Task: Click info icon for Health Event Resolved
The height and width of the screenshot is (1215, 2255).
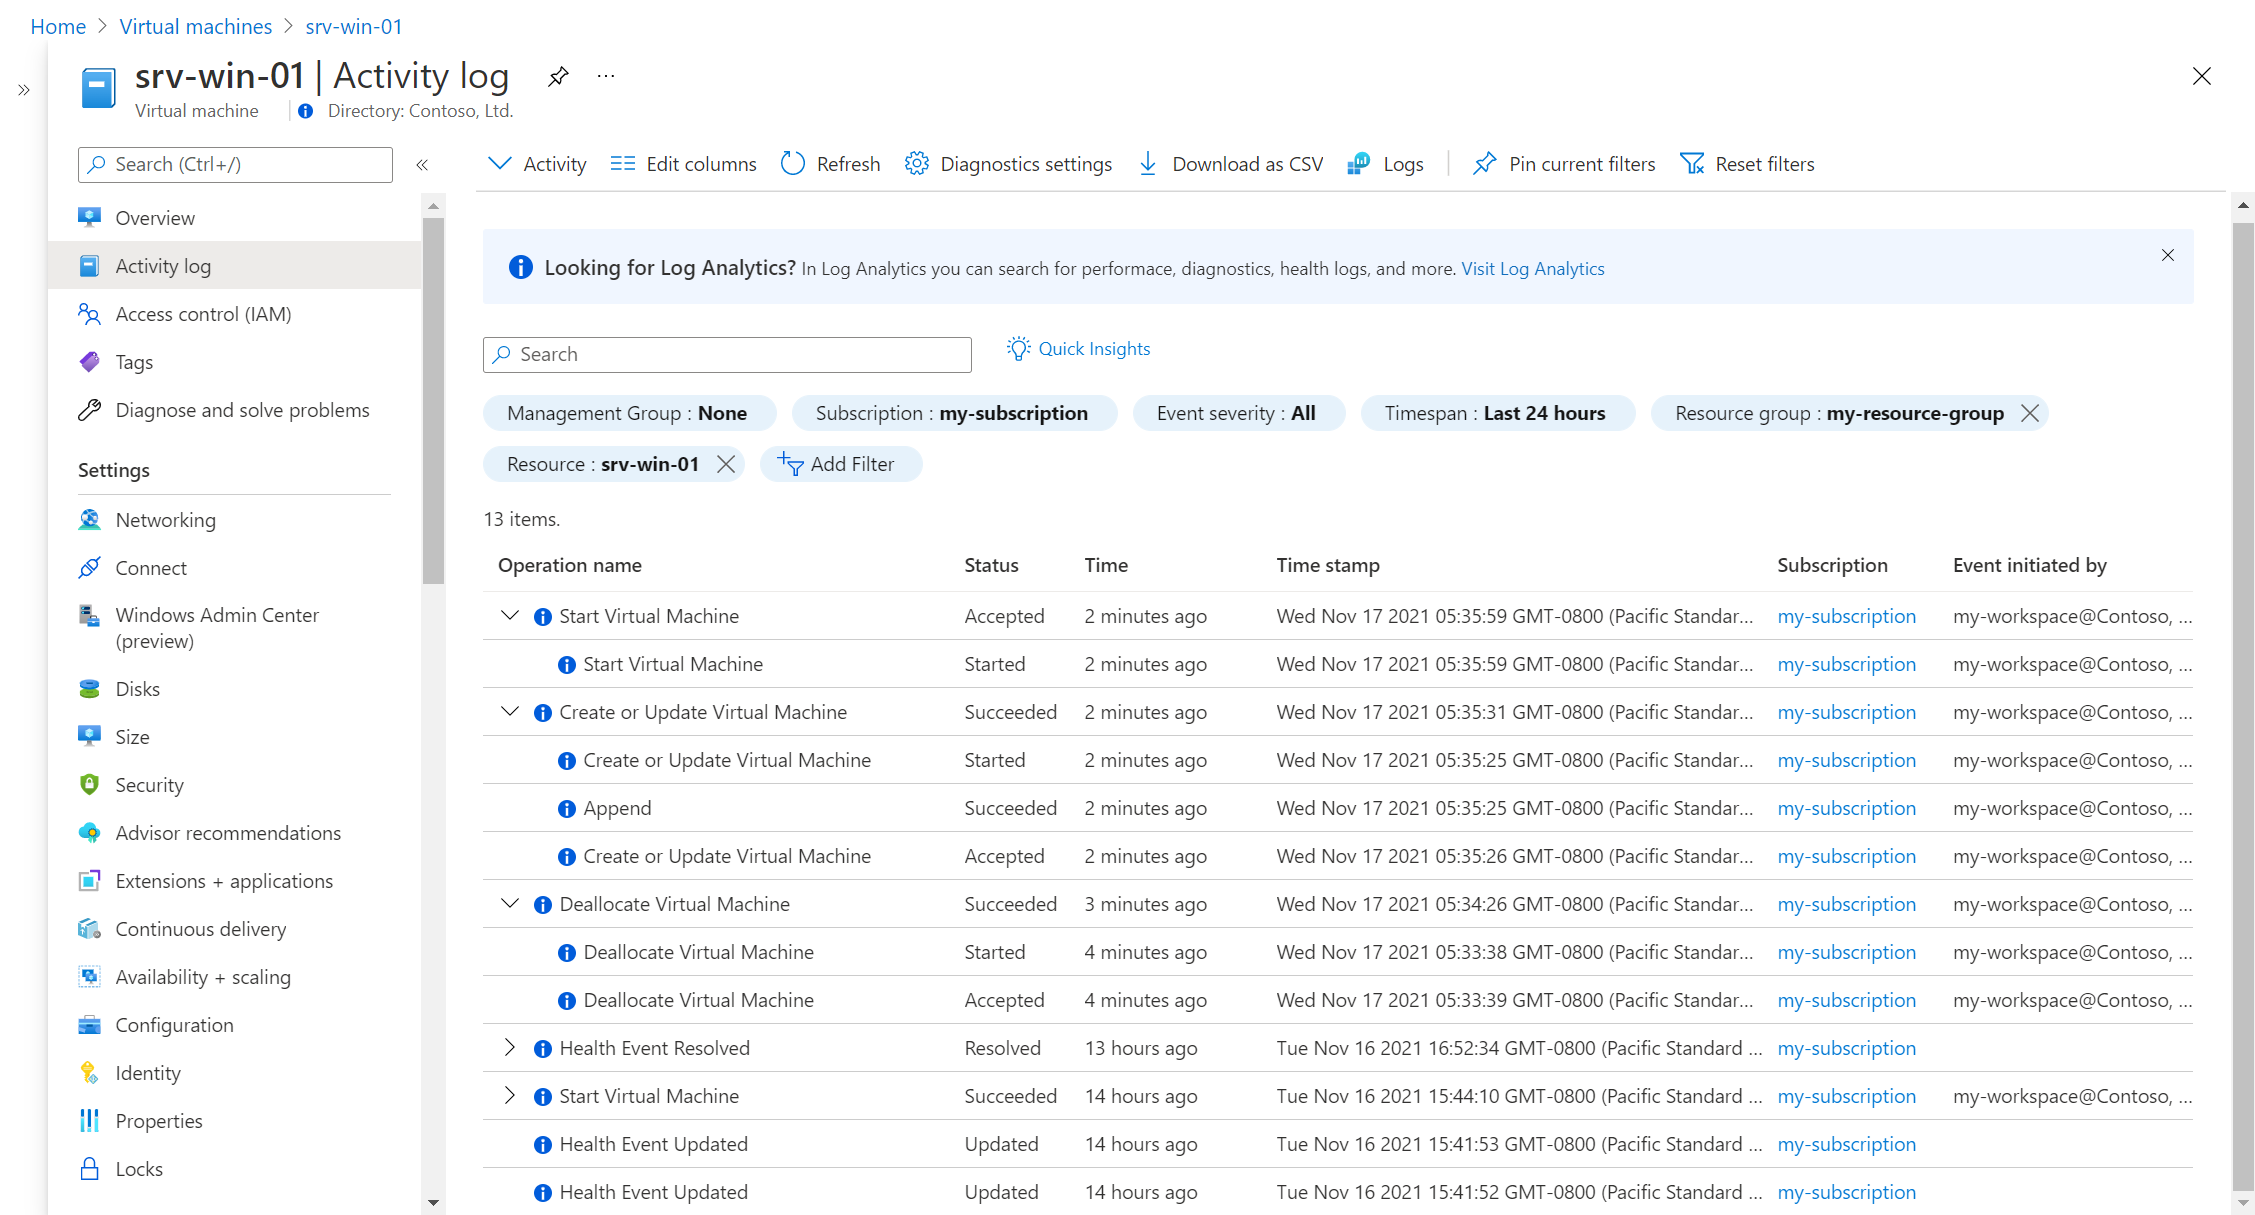Action: coord(542,1049)
